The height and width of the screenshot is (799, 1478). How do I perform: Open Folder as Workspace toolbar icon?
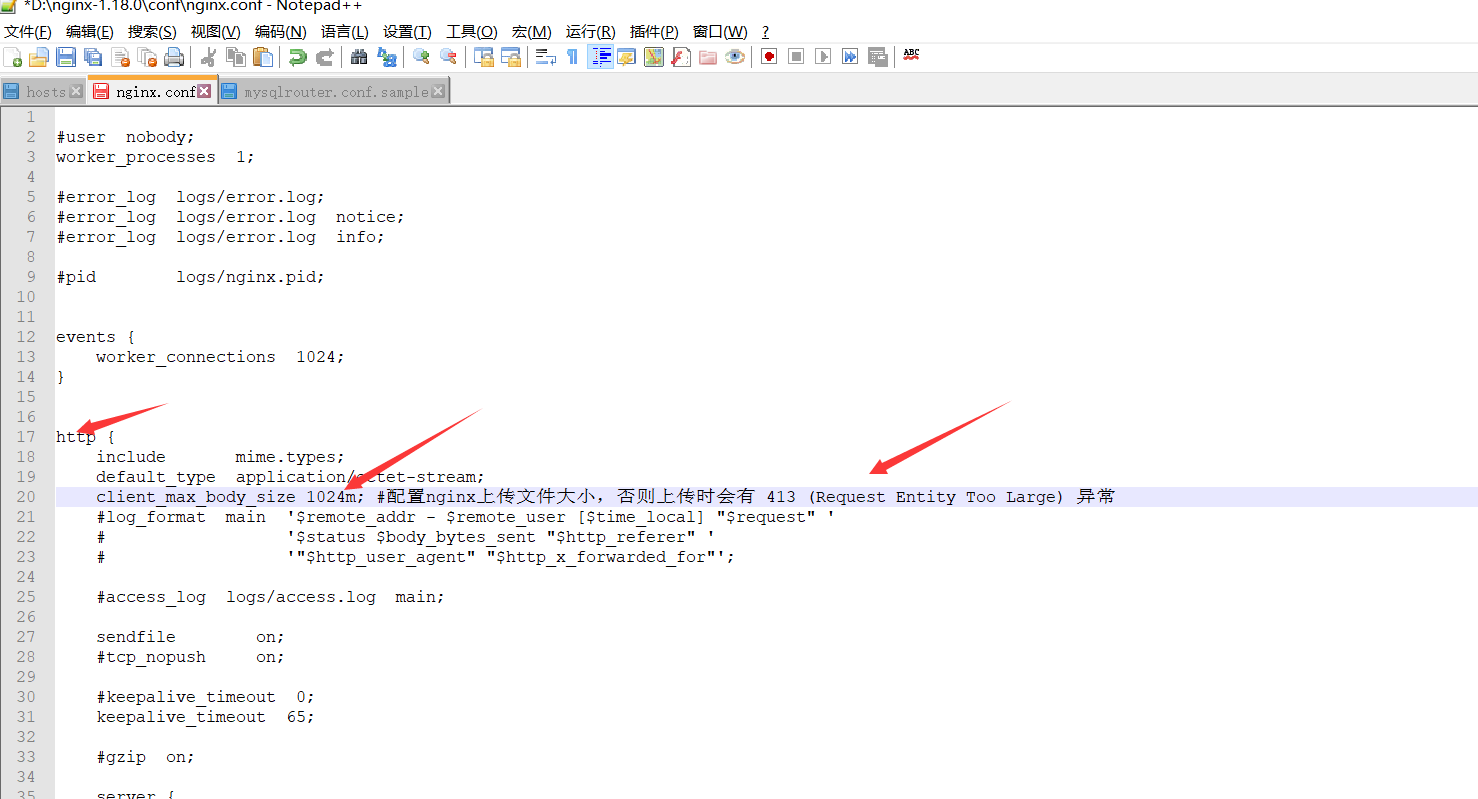point(708,57)
